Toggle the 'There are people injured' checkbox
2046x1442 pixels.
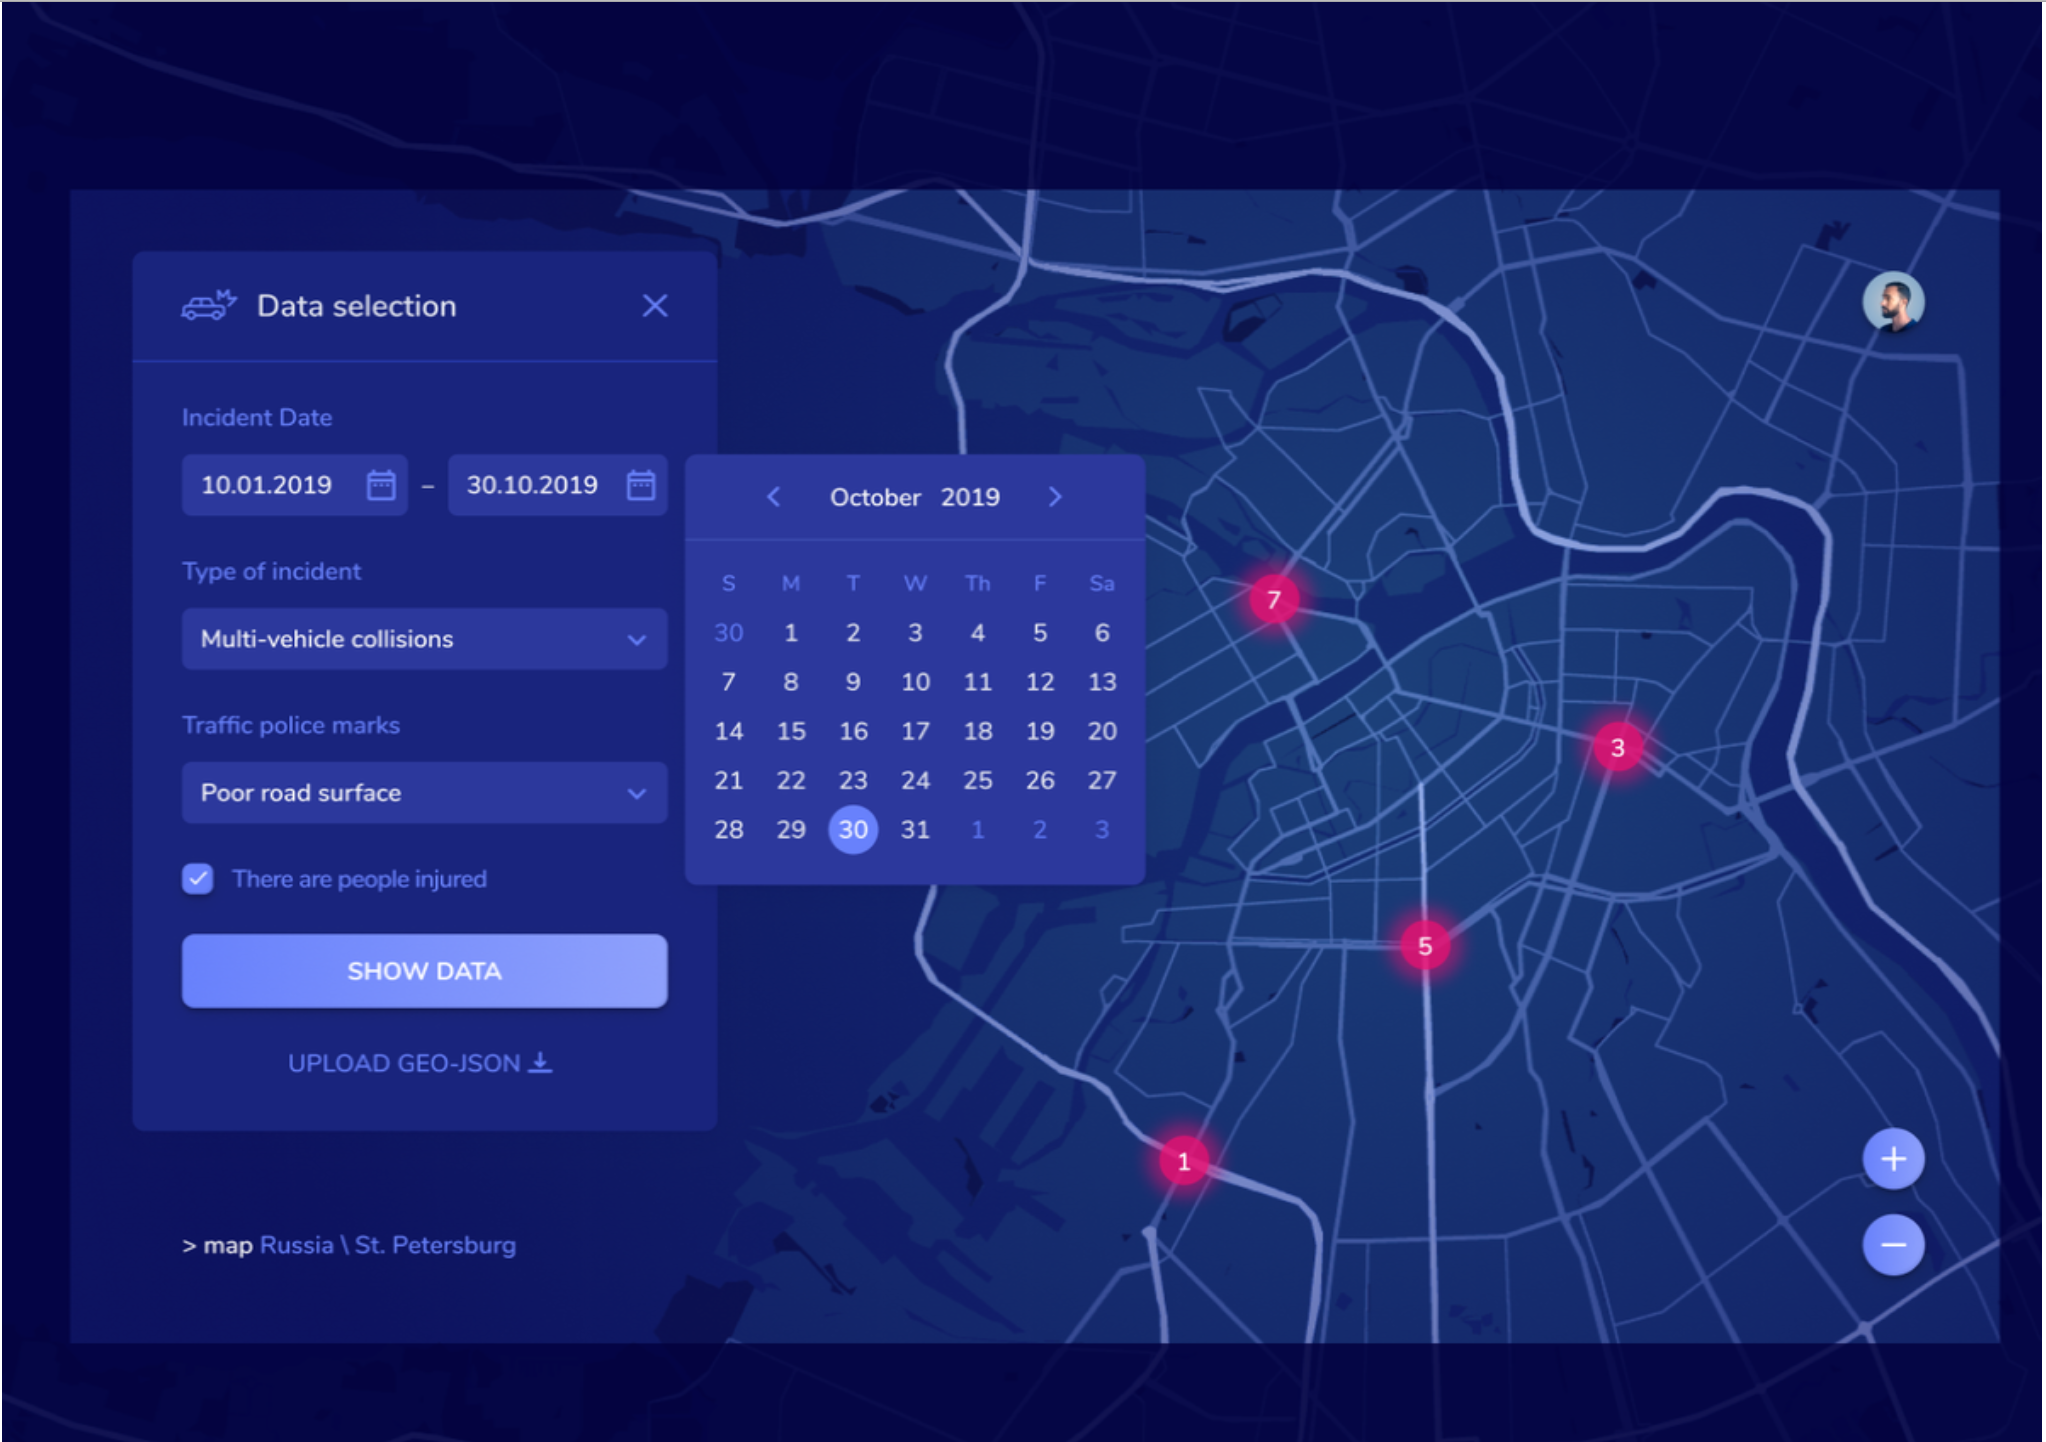(198, 879)
